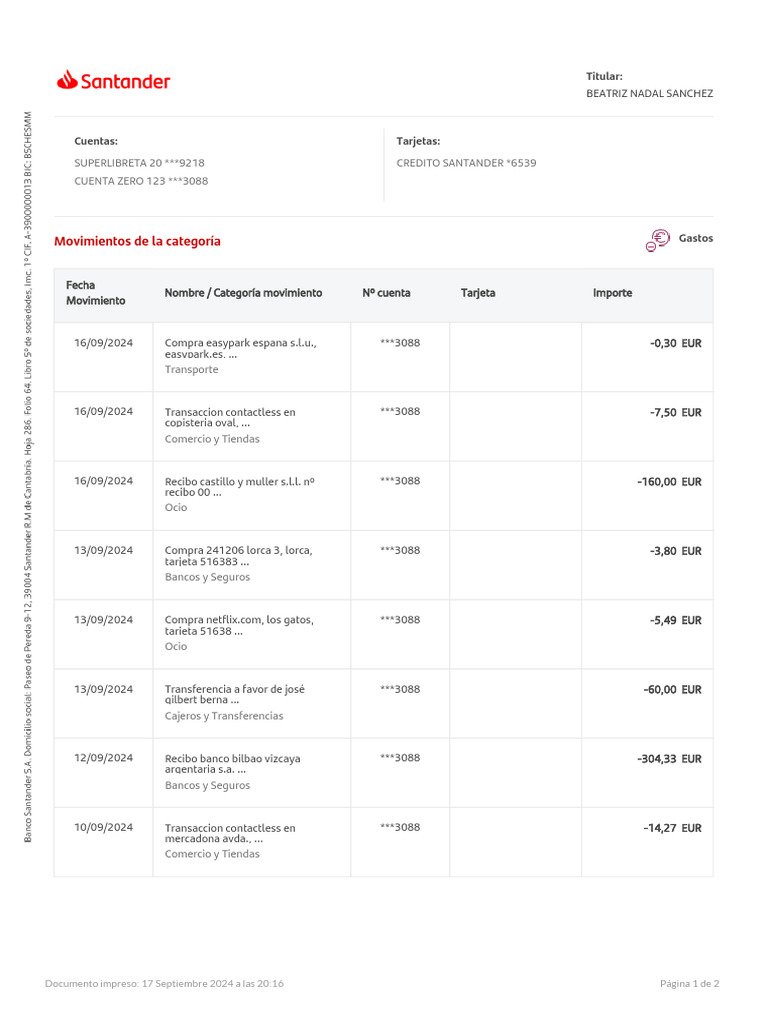Screen dimensions: 768x1024
Task: Select the CUENTA ZERO 123 ***3088 account
Action: [141, 181]
